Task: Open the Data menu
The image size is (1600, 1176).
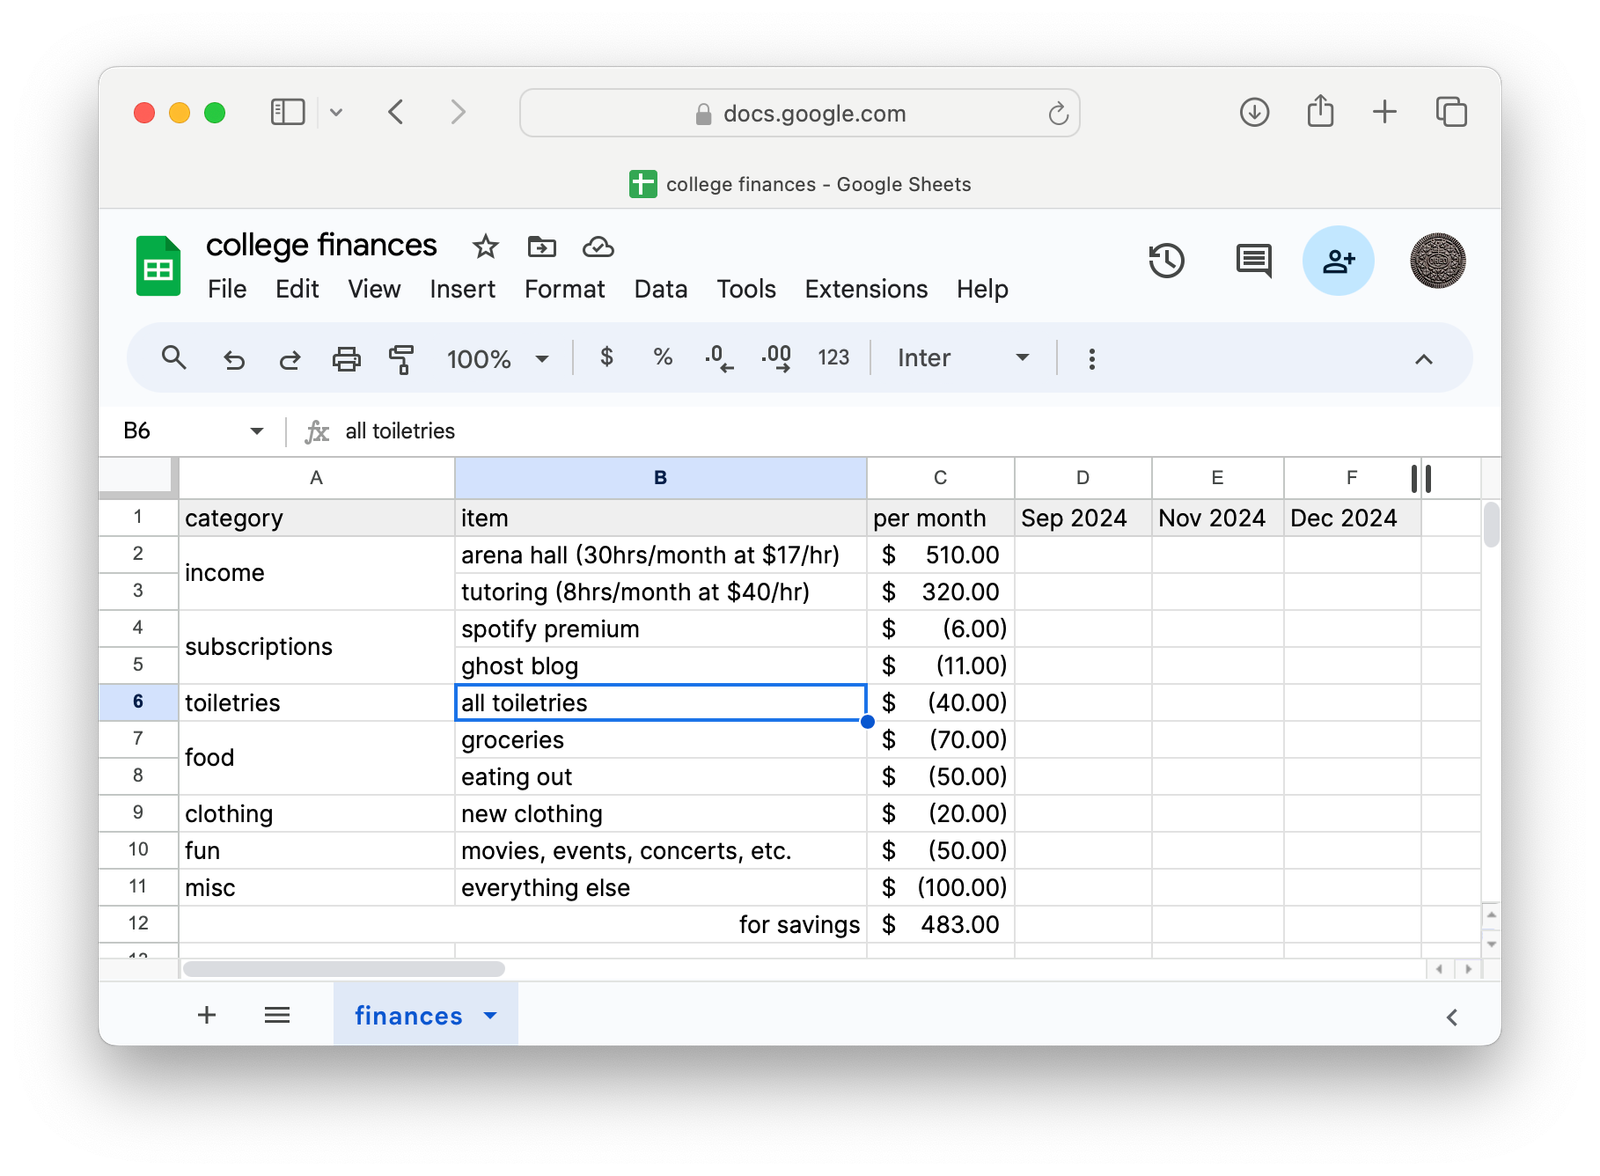Action: [x=661, y=289]
